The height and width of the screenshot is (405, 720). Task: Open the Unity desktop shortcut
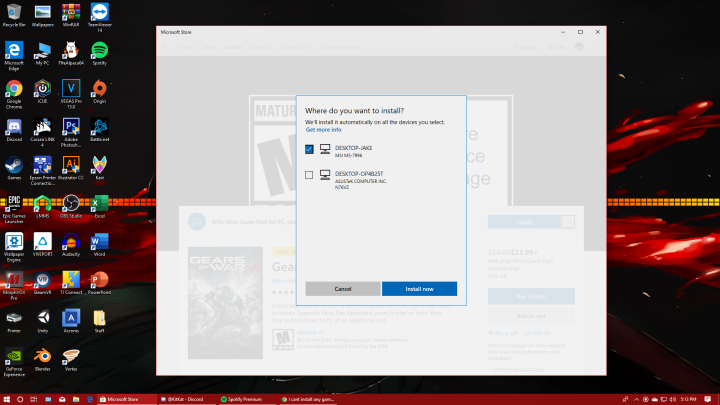pyautogui.click(x=43, y=318)
